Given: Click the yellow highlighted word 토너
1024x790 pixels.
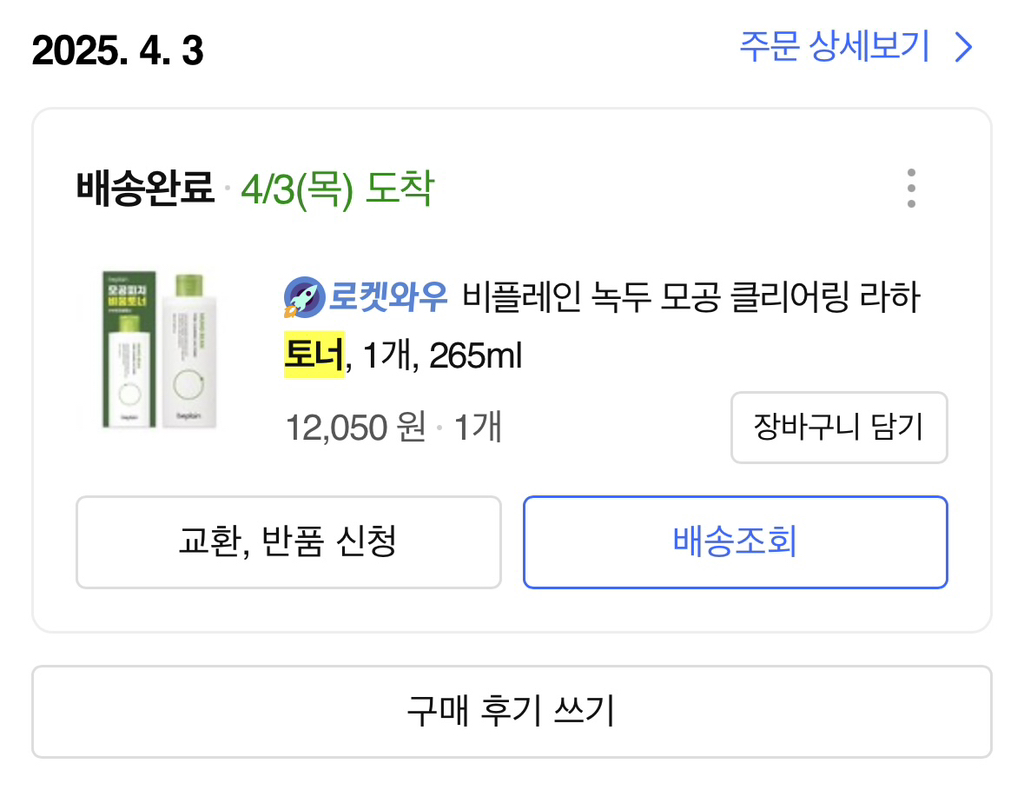Looking at the screenshot, I should 313,354.
